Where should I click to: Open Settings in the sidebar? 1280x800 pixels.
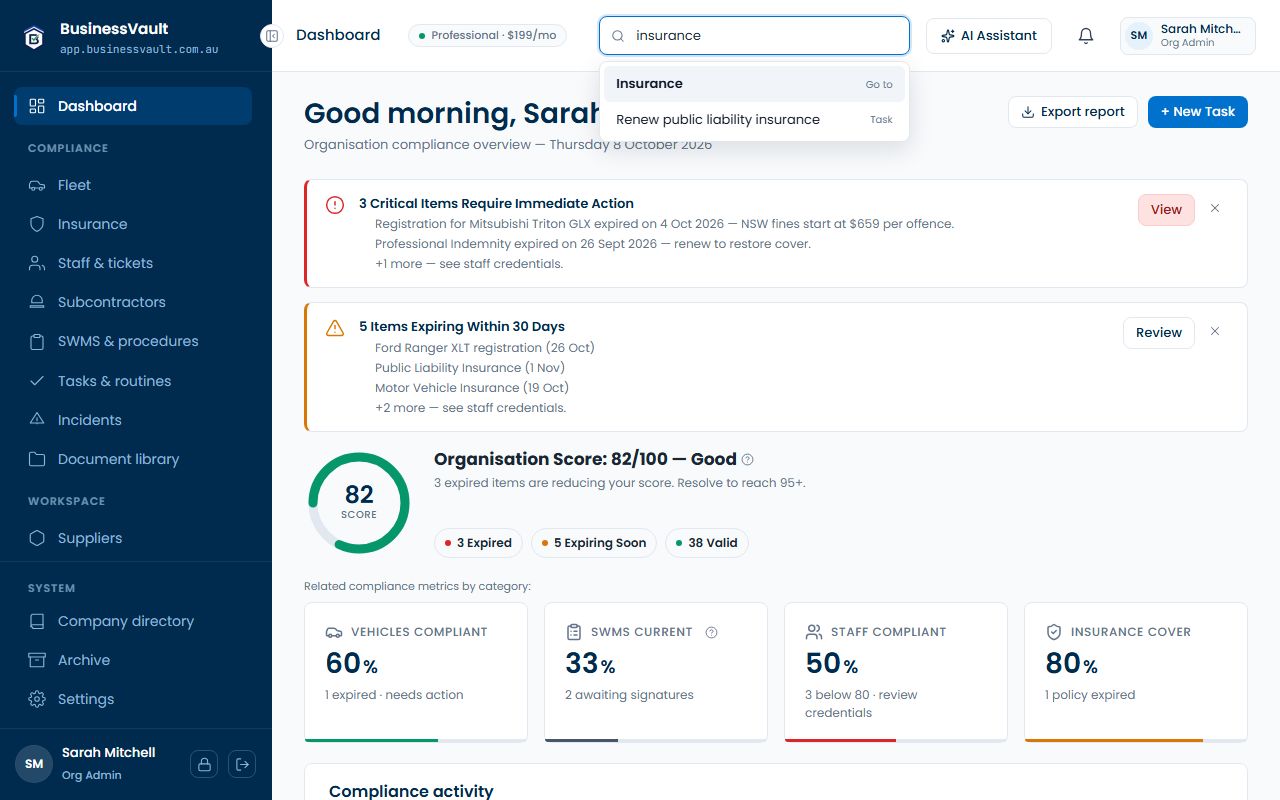coord(133,699)
